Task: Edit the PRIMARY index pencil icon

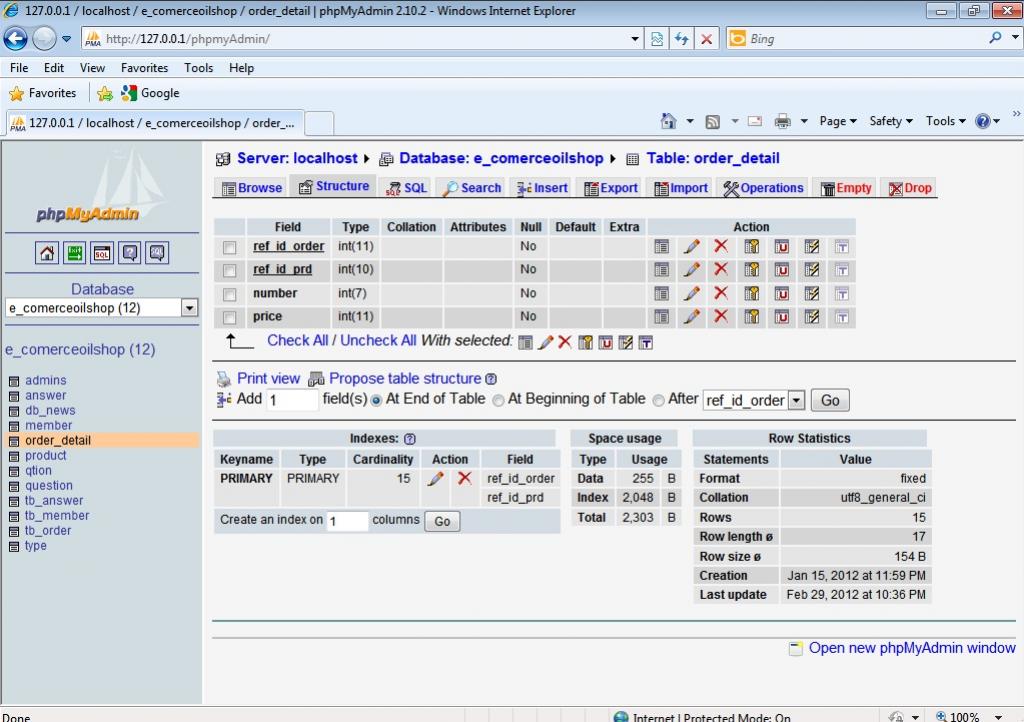Action: click(x=435, y=479)
